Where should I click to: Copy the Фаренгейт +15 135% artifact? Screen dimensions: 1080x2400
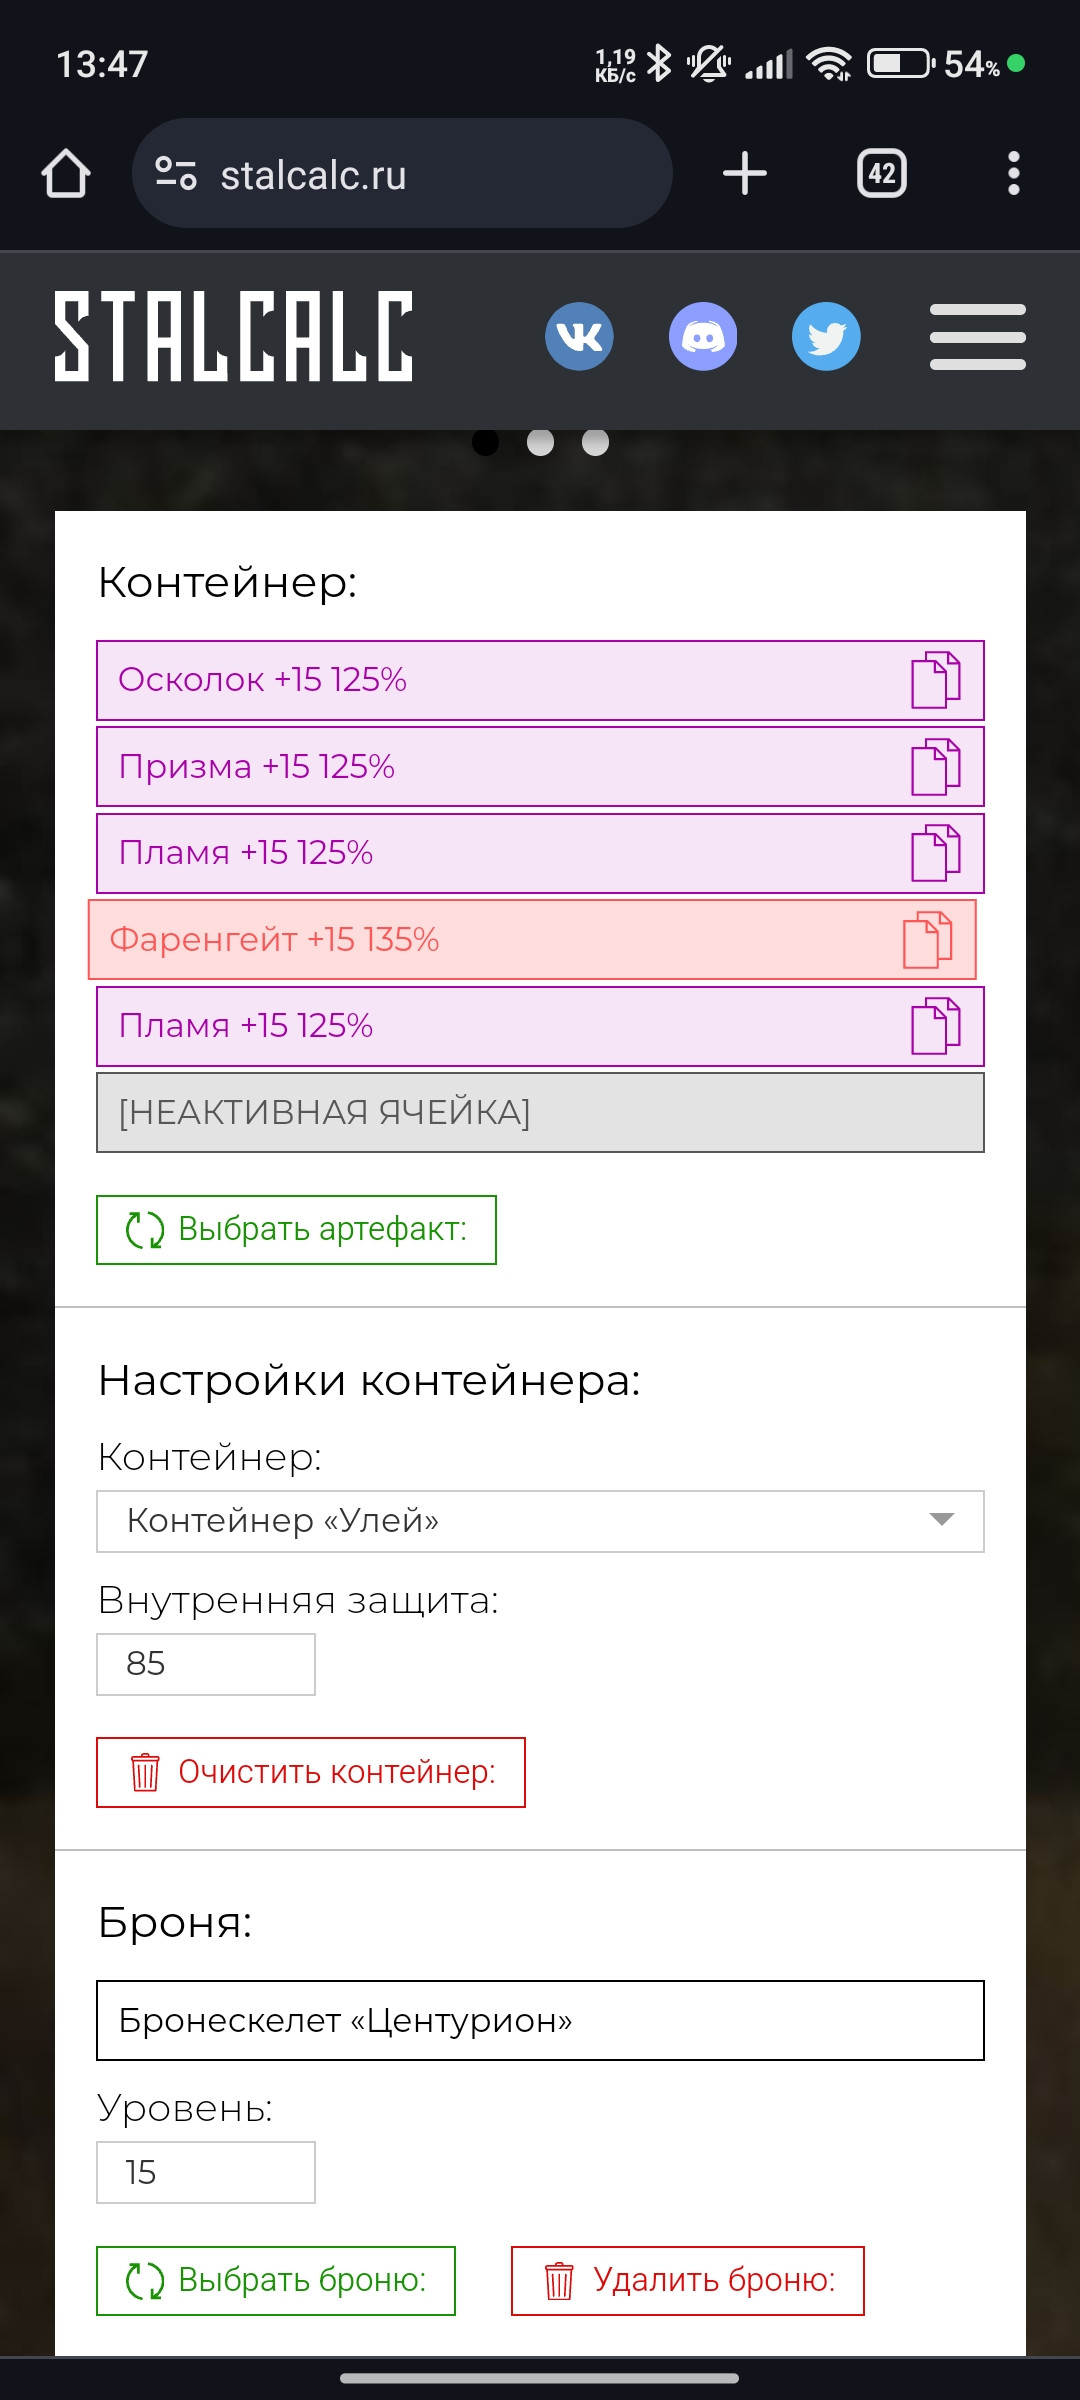(928, 940)
